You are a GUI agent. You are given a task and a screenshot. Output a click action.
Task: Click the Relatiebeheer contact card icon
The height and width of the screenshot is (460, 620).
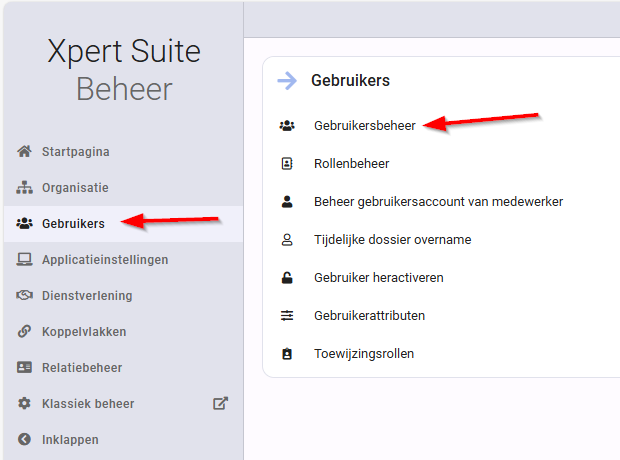pos(25,367)
